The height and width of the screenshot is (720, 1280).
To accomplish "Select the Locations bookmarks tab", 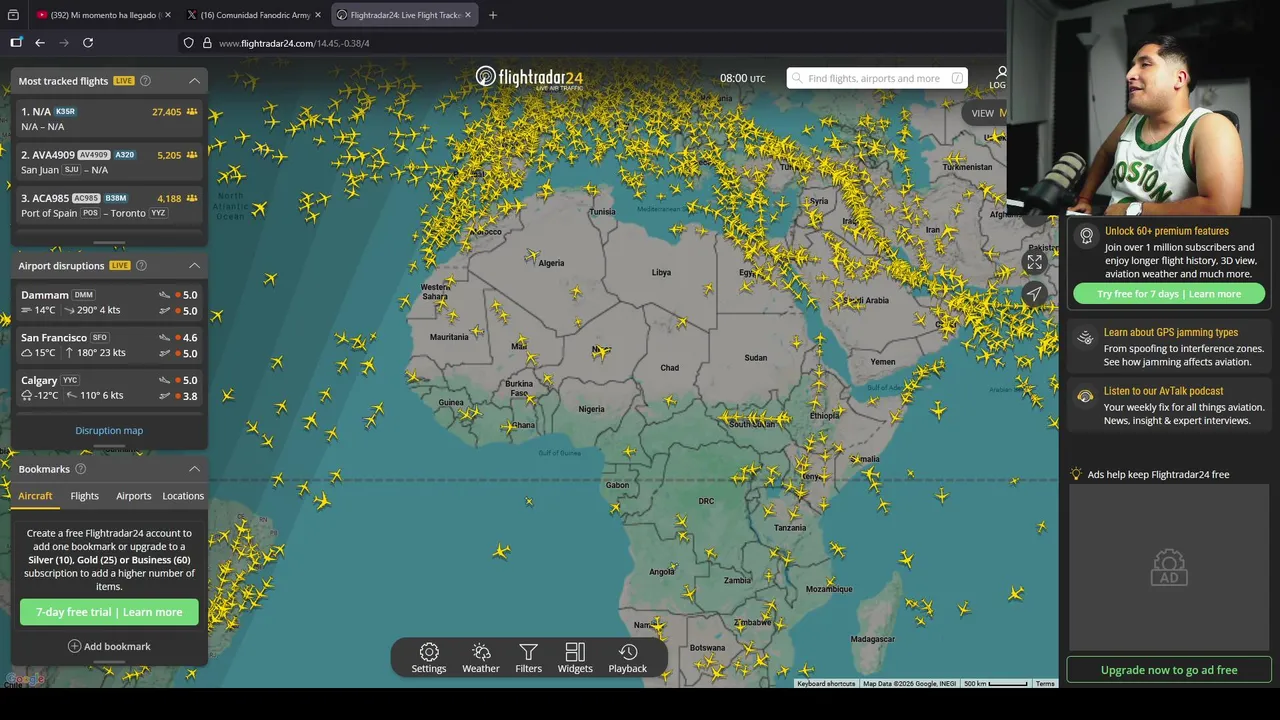I will coord(183,496).
